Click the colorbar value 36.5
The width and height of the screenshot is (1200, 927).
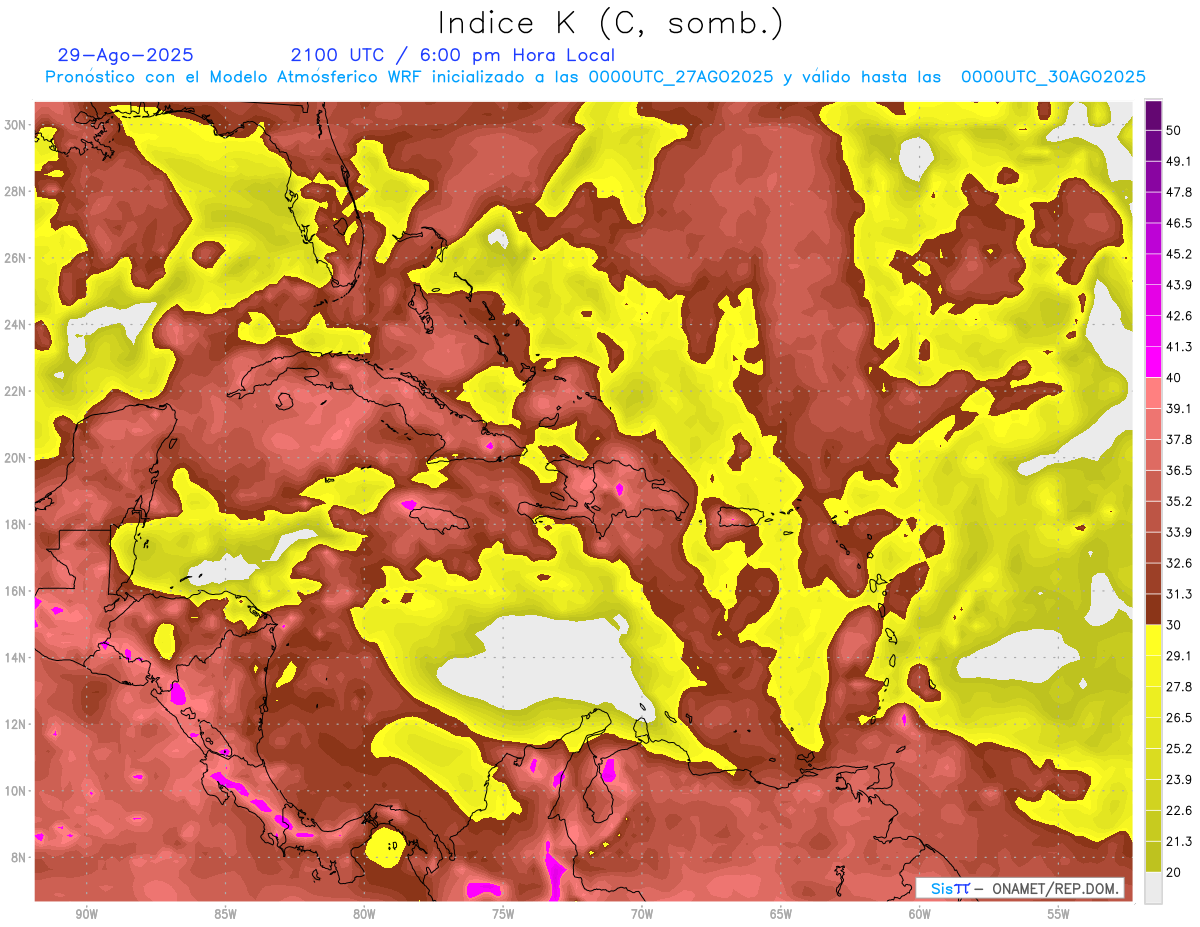click(x=1179, y=470)
